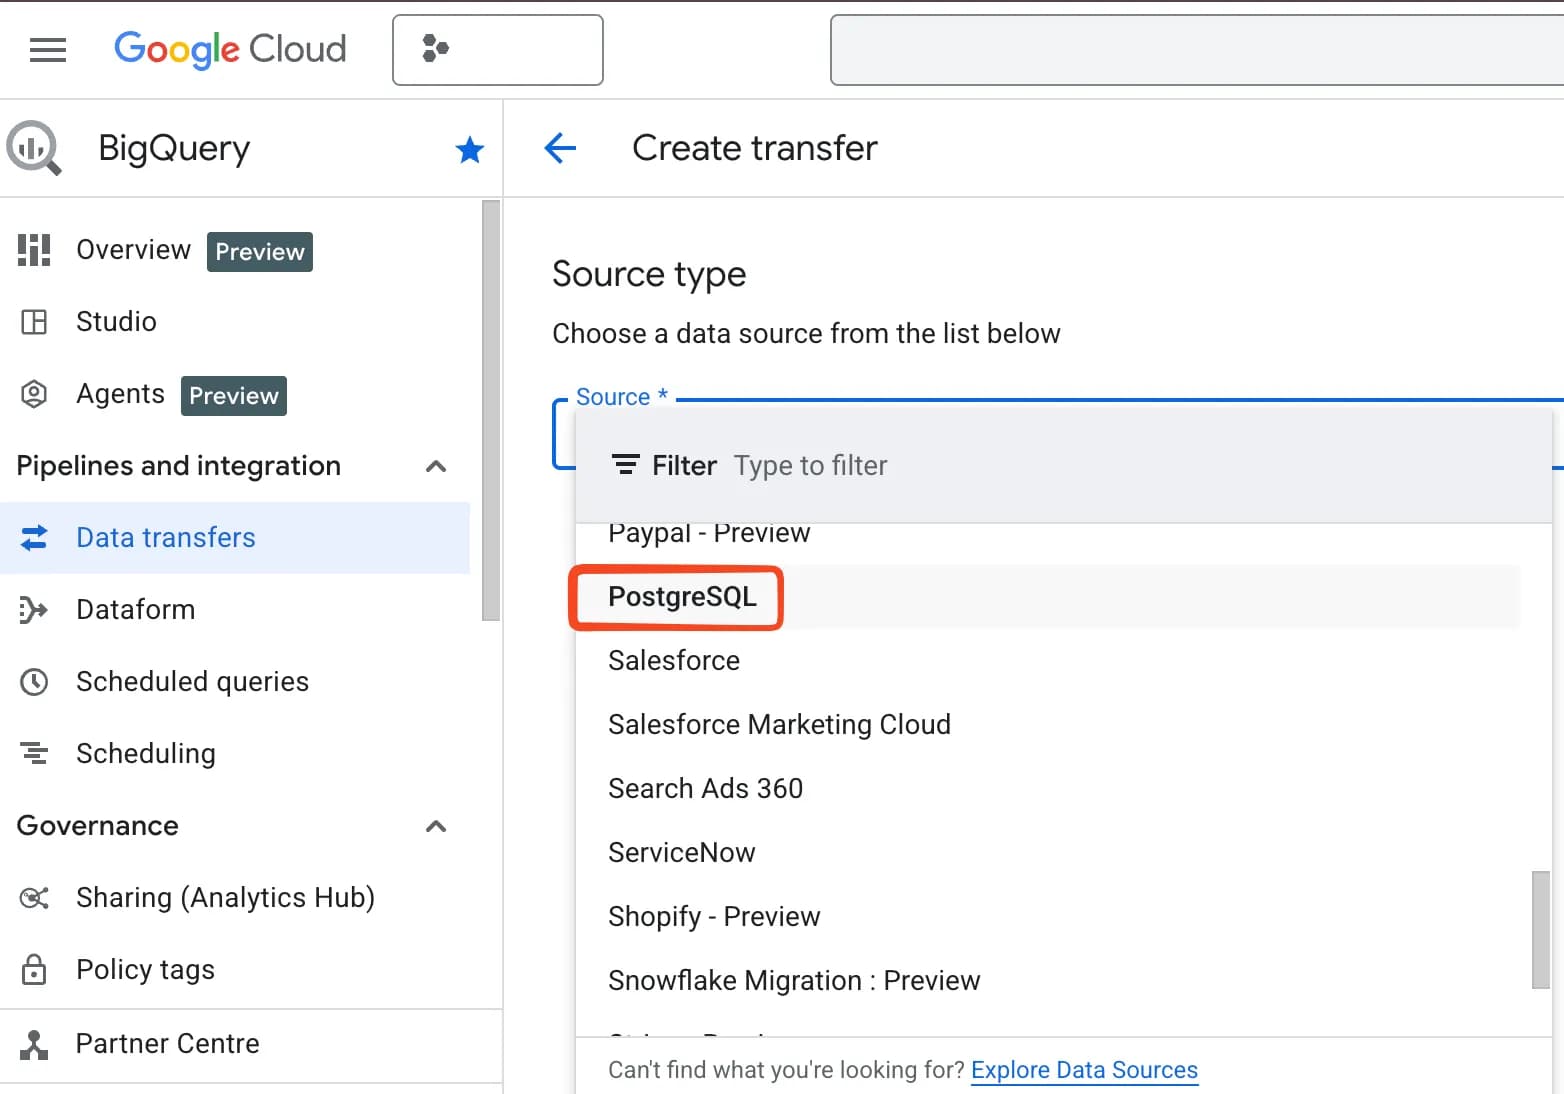
Task: Click the BigQuery magnifying glass logo
Action: (33, 148)
